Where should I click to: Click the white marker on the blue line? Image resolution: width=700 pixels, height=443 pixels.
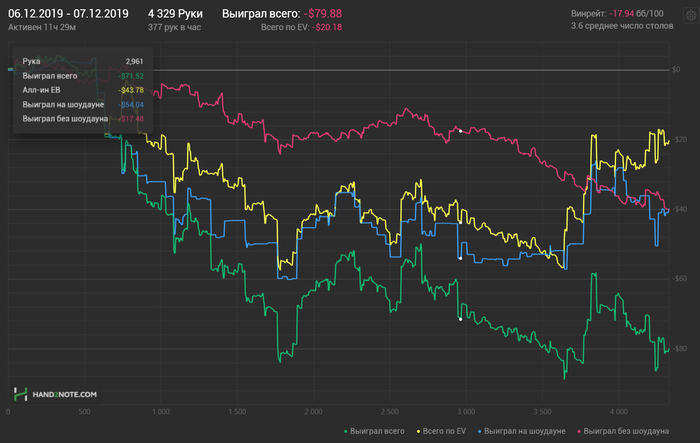pyautogui.click(x=459, y=258)
